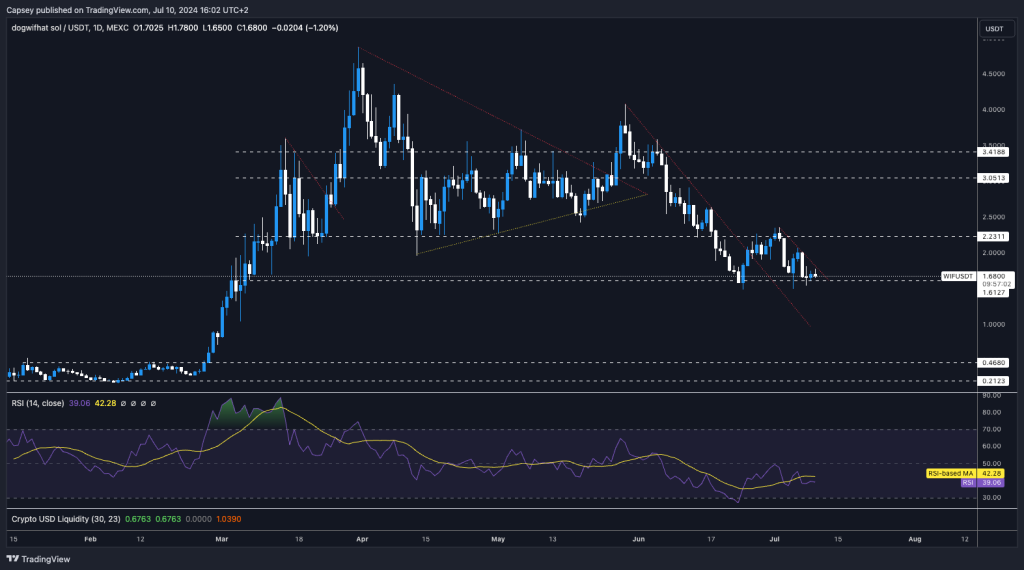Click the WIFUSDT symbol tag on price axis
This screenshot has width=1024, height=570.
[x=958, y=276]
